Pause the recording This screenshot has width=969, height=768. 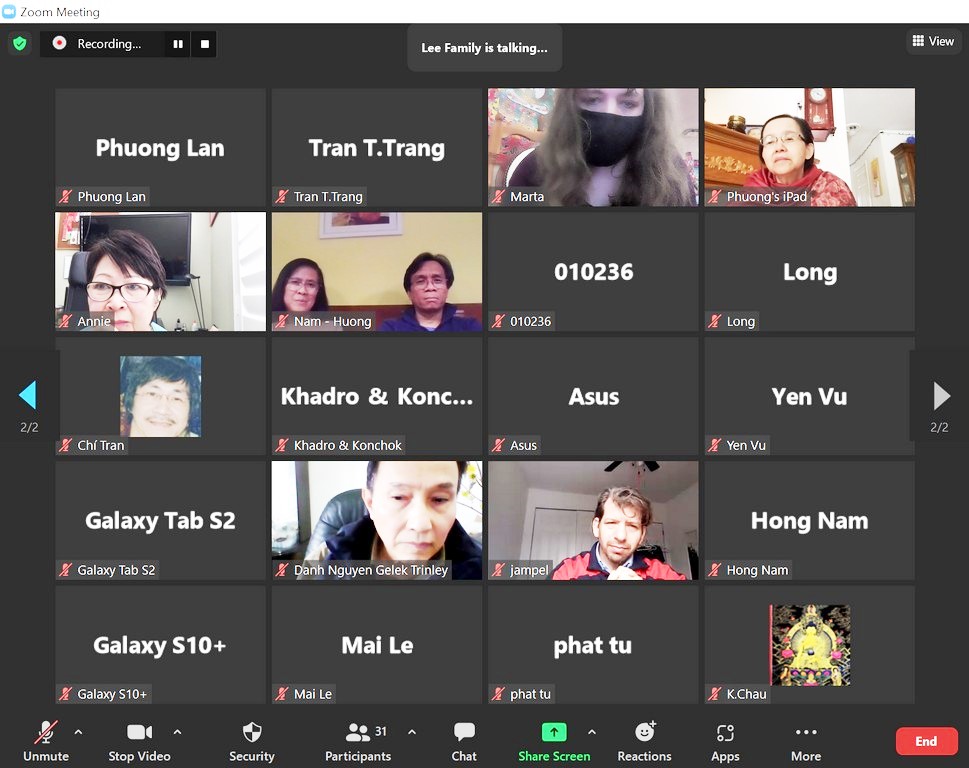click(x=178, y=44)
